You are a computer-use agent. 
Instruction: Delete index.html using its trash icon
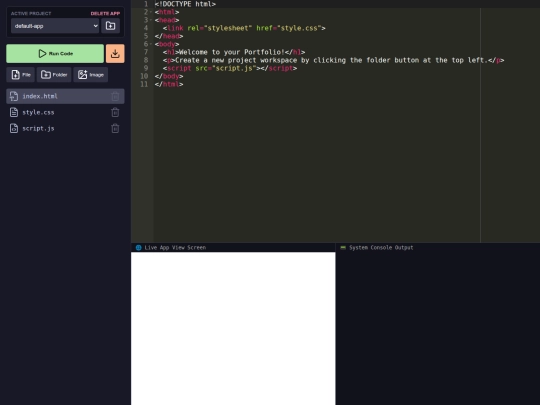115,96
